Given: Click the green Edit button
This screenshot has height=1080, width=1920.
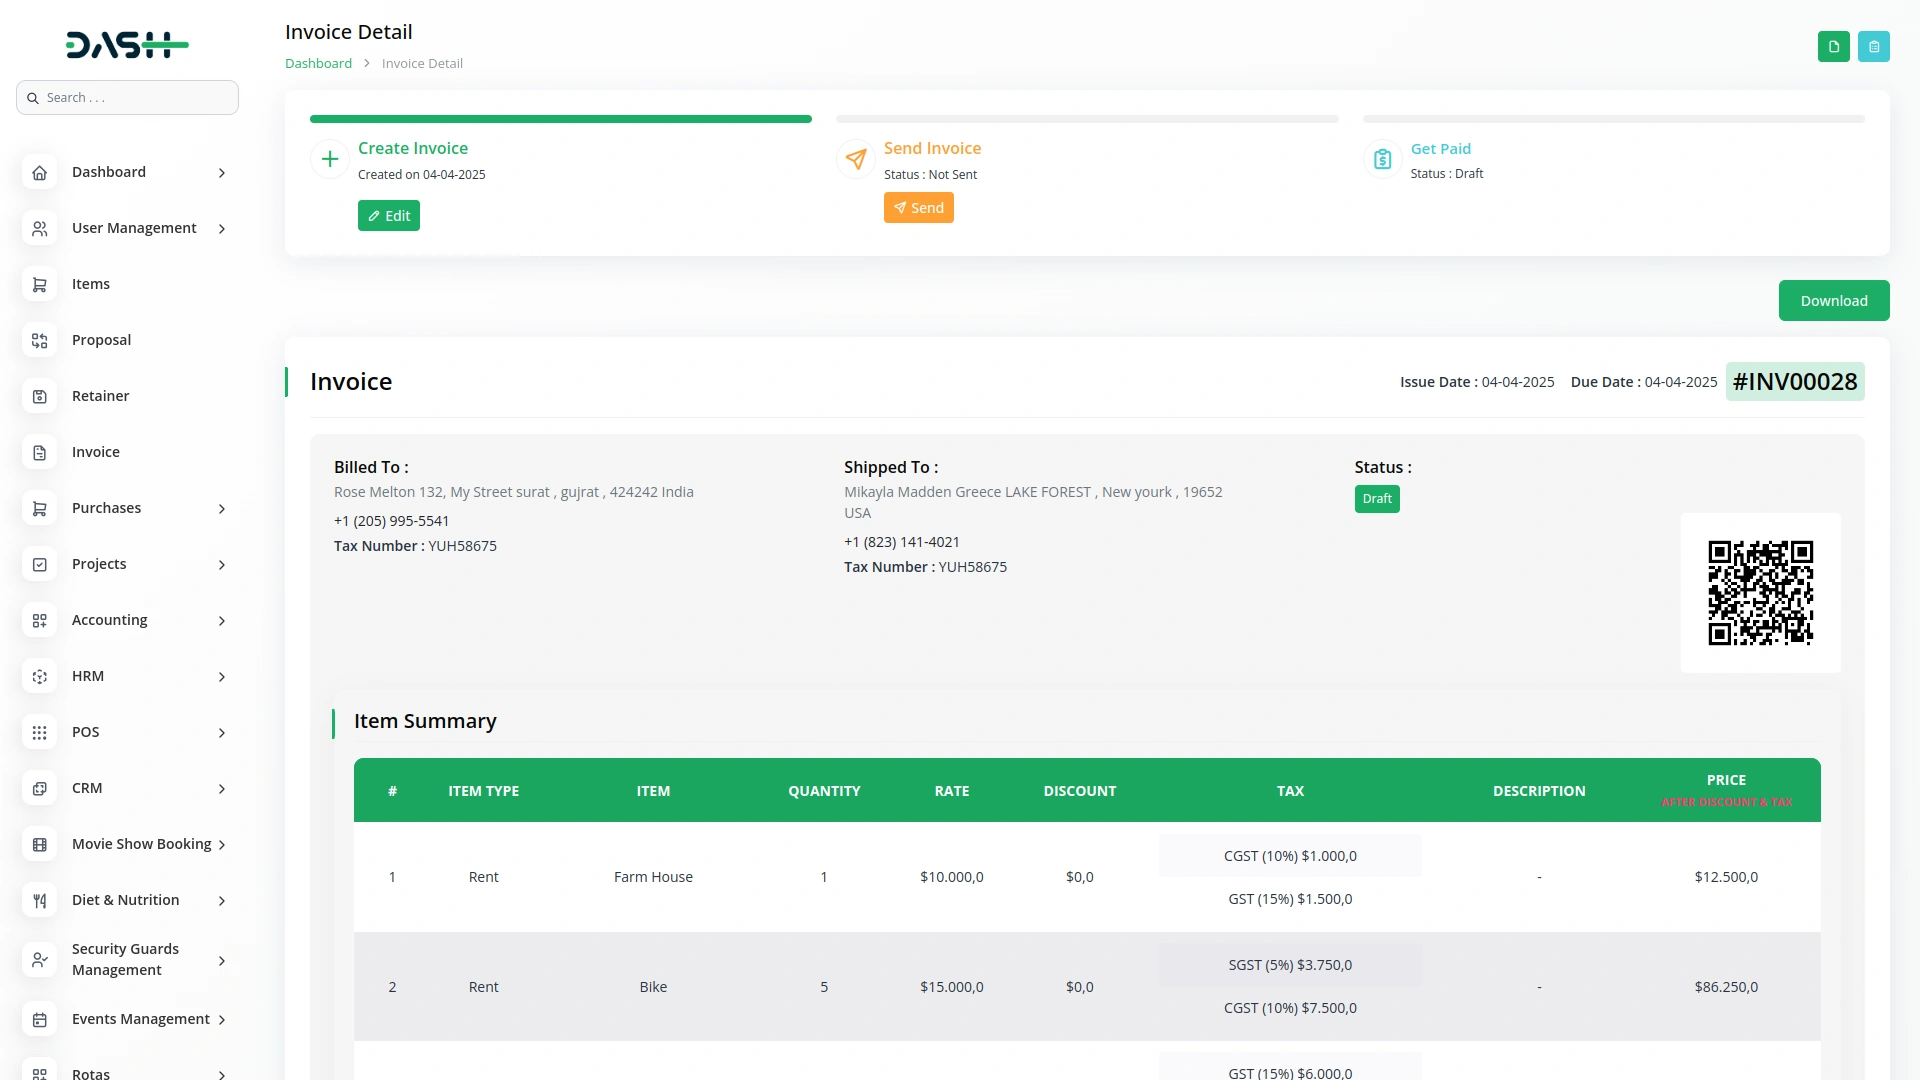Looking at the screenshot, I should click(389, 216).
